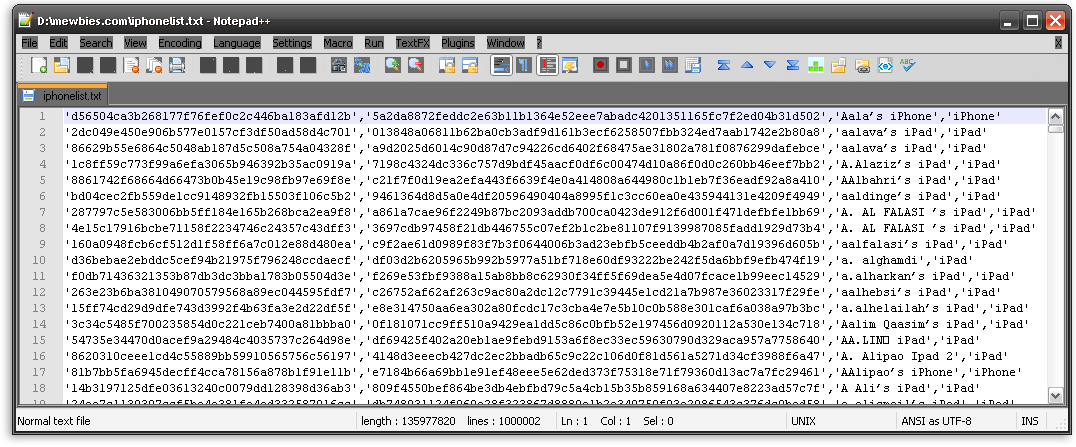This screenshot has width=1076, height=447.
Task: Jump to first difference hourglass-shaped icon
Action: (723, 65)
